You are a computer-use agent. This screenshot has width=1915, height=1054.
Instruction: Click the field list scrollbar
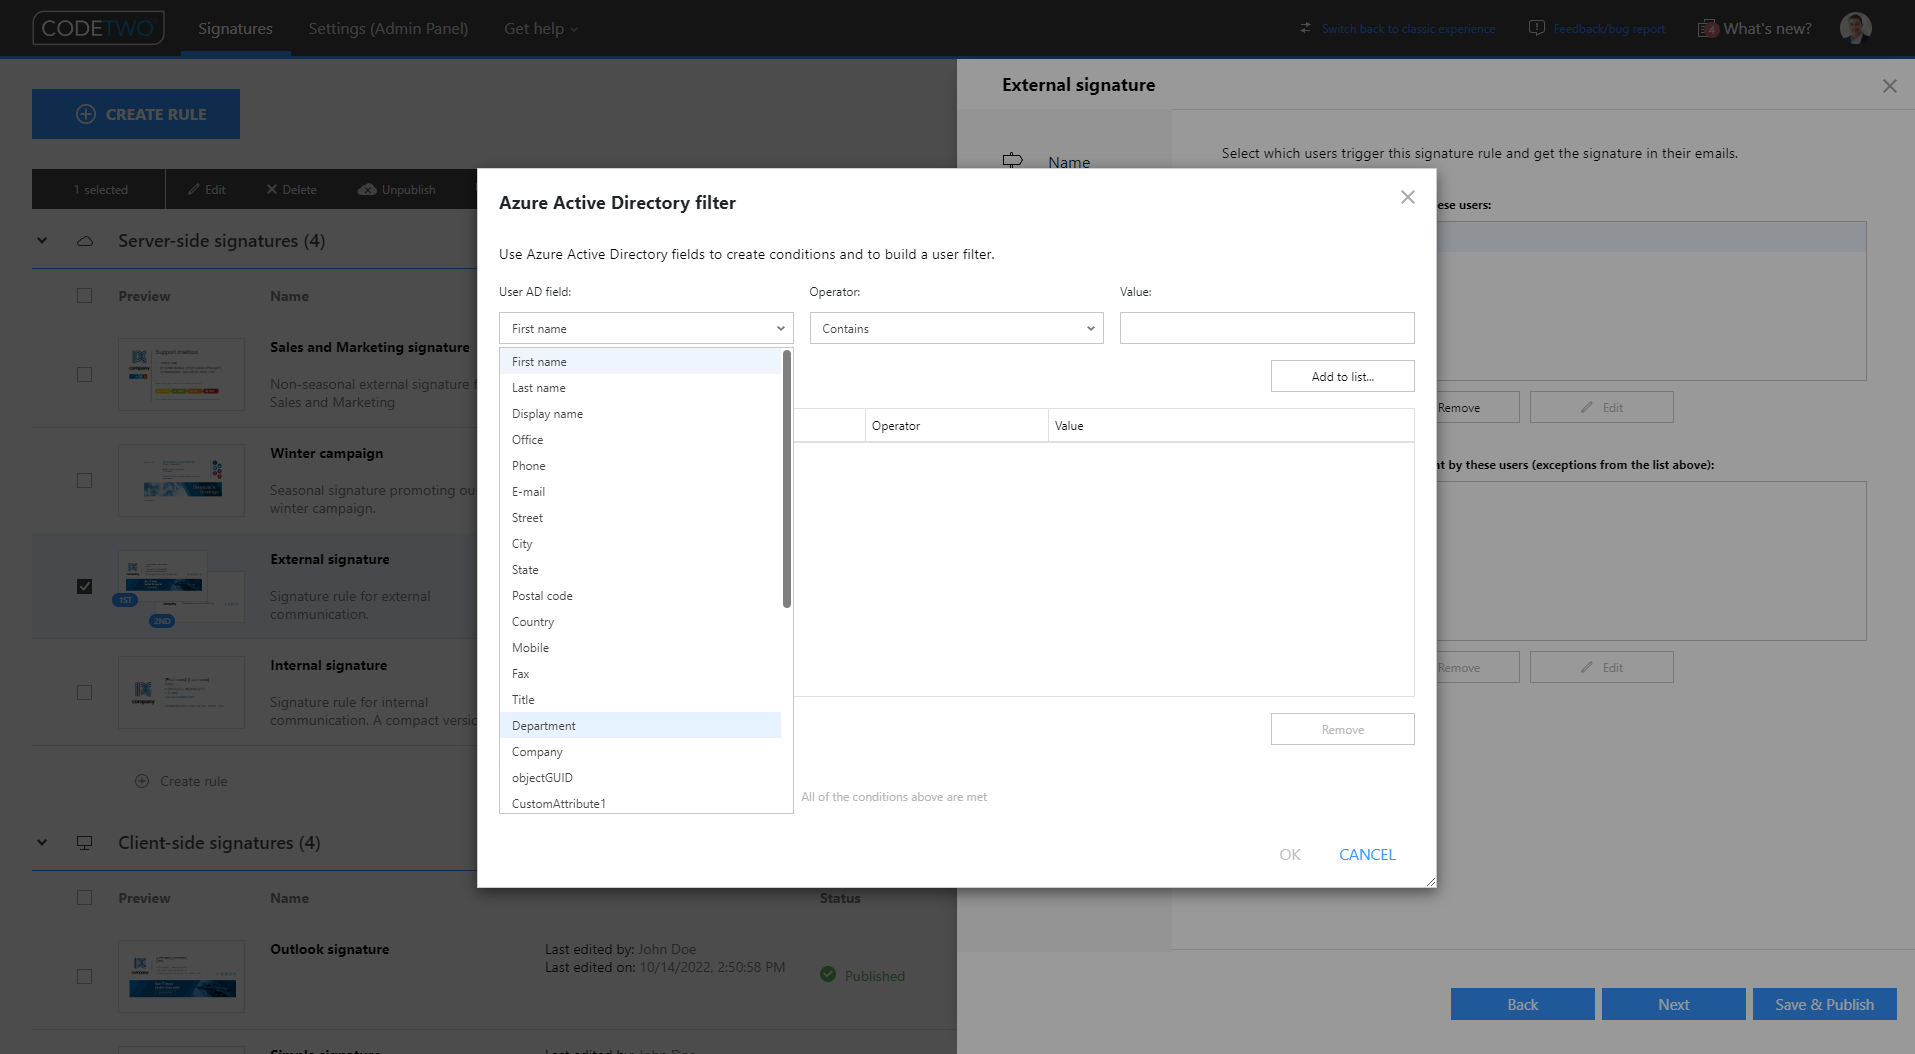click(787, 478)
